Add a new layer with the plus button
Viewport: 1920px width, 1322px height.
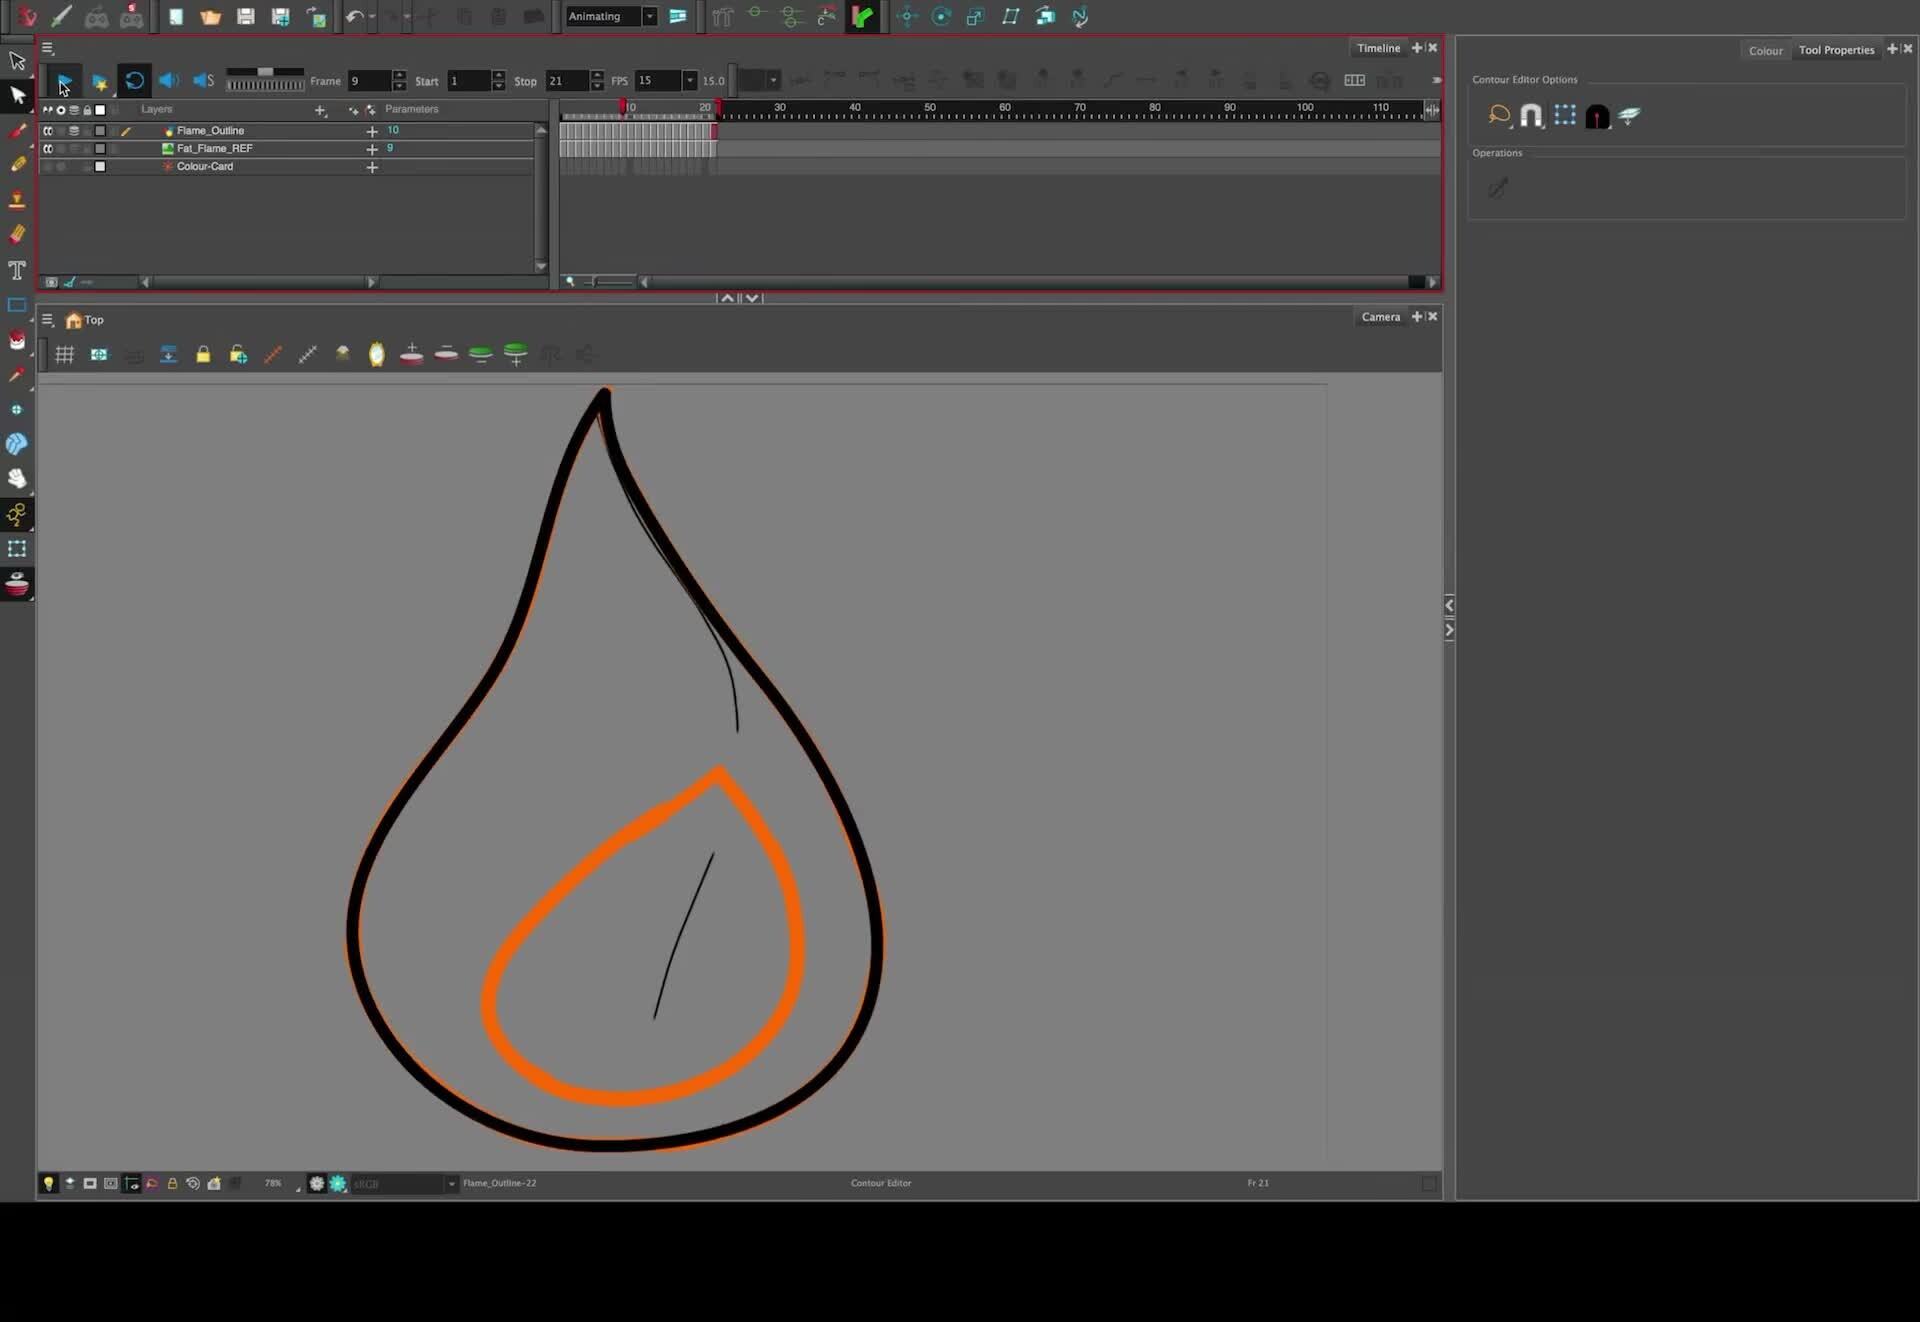[x=320, y=110]
